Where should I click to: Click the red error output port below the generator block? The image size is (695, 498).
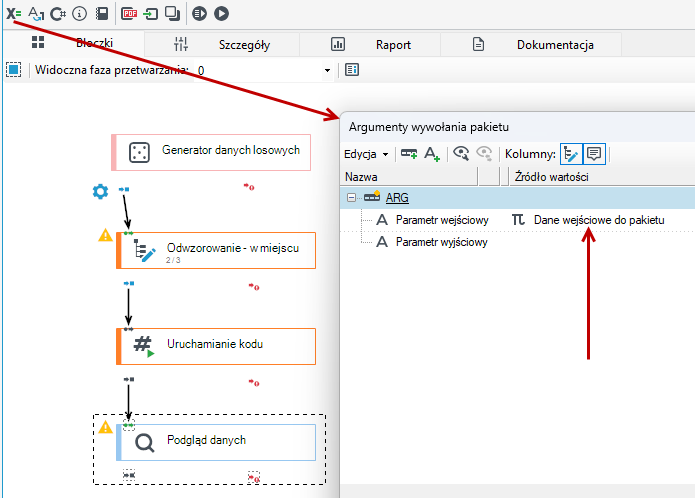[249, 187]
